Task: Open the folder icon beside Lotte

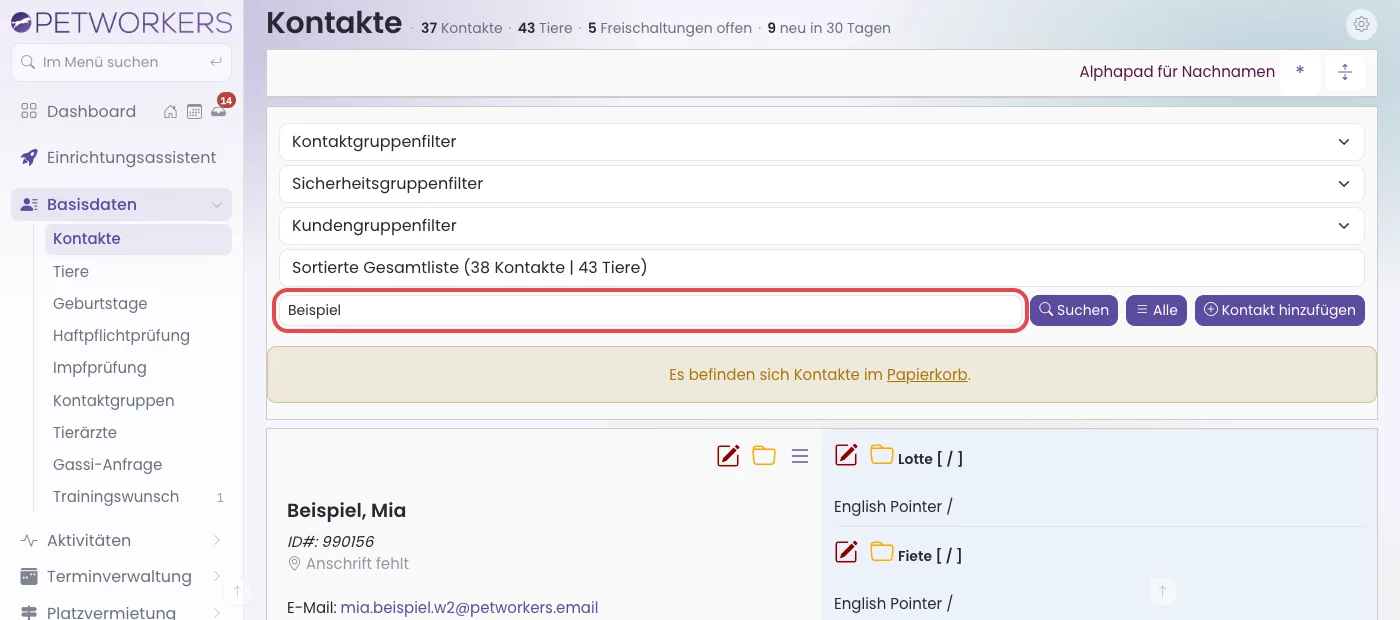Action: tap(881, 455)
